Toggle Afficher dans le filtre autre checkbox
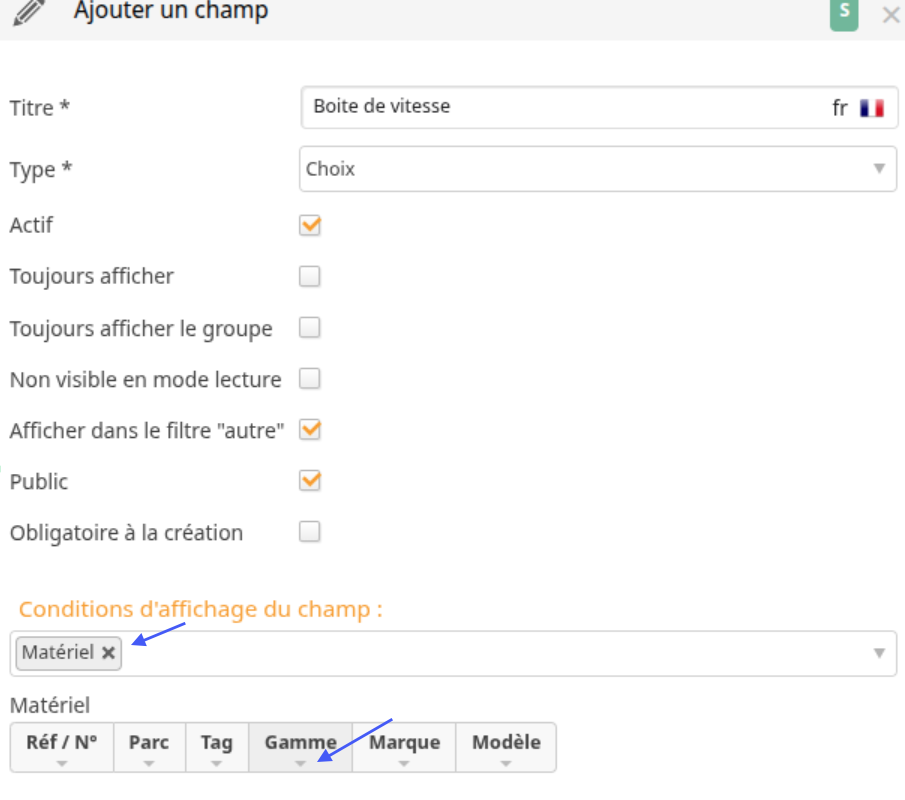 (x=310, y=430)
